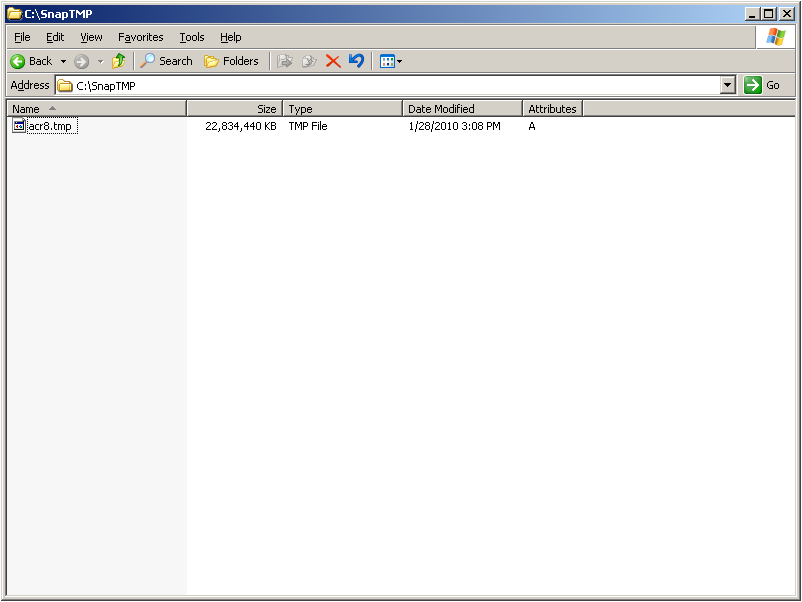Click the green Back arrow icon

(17, 61)
